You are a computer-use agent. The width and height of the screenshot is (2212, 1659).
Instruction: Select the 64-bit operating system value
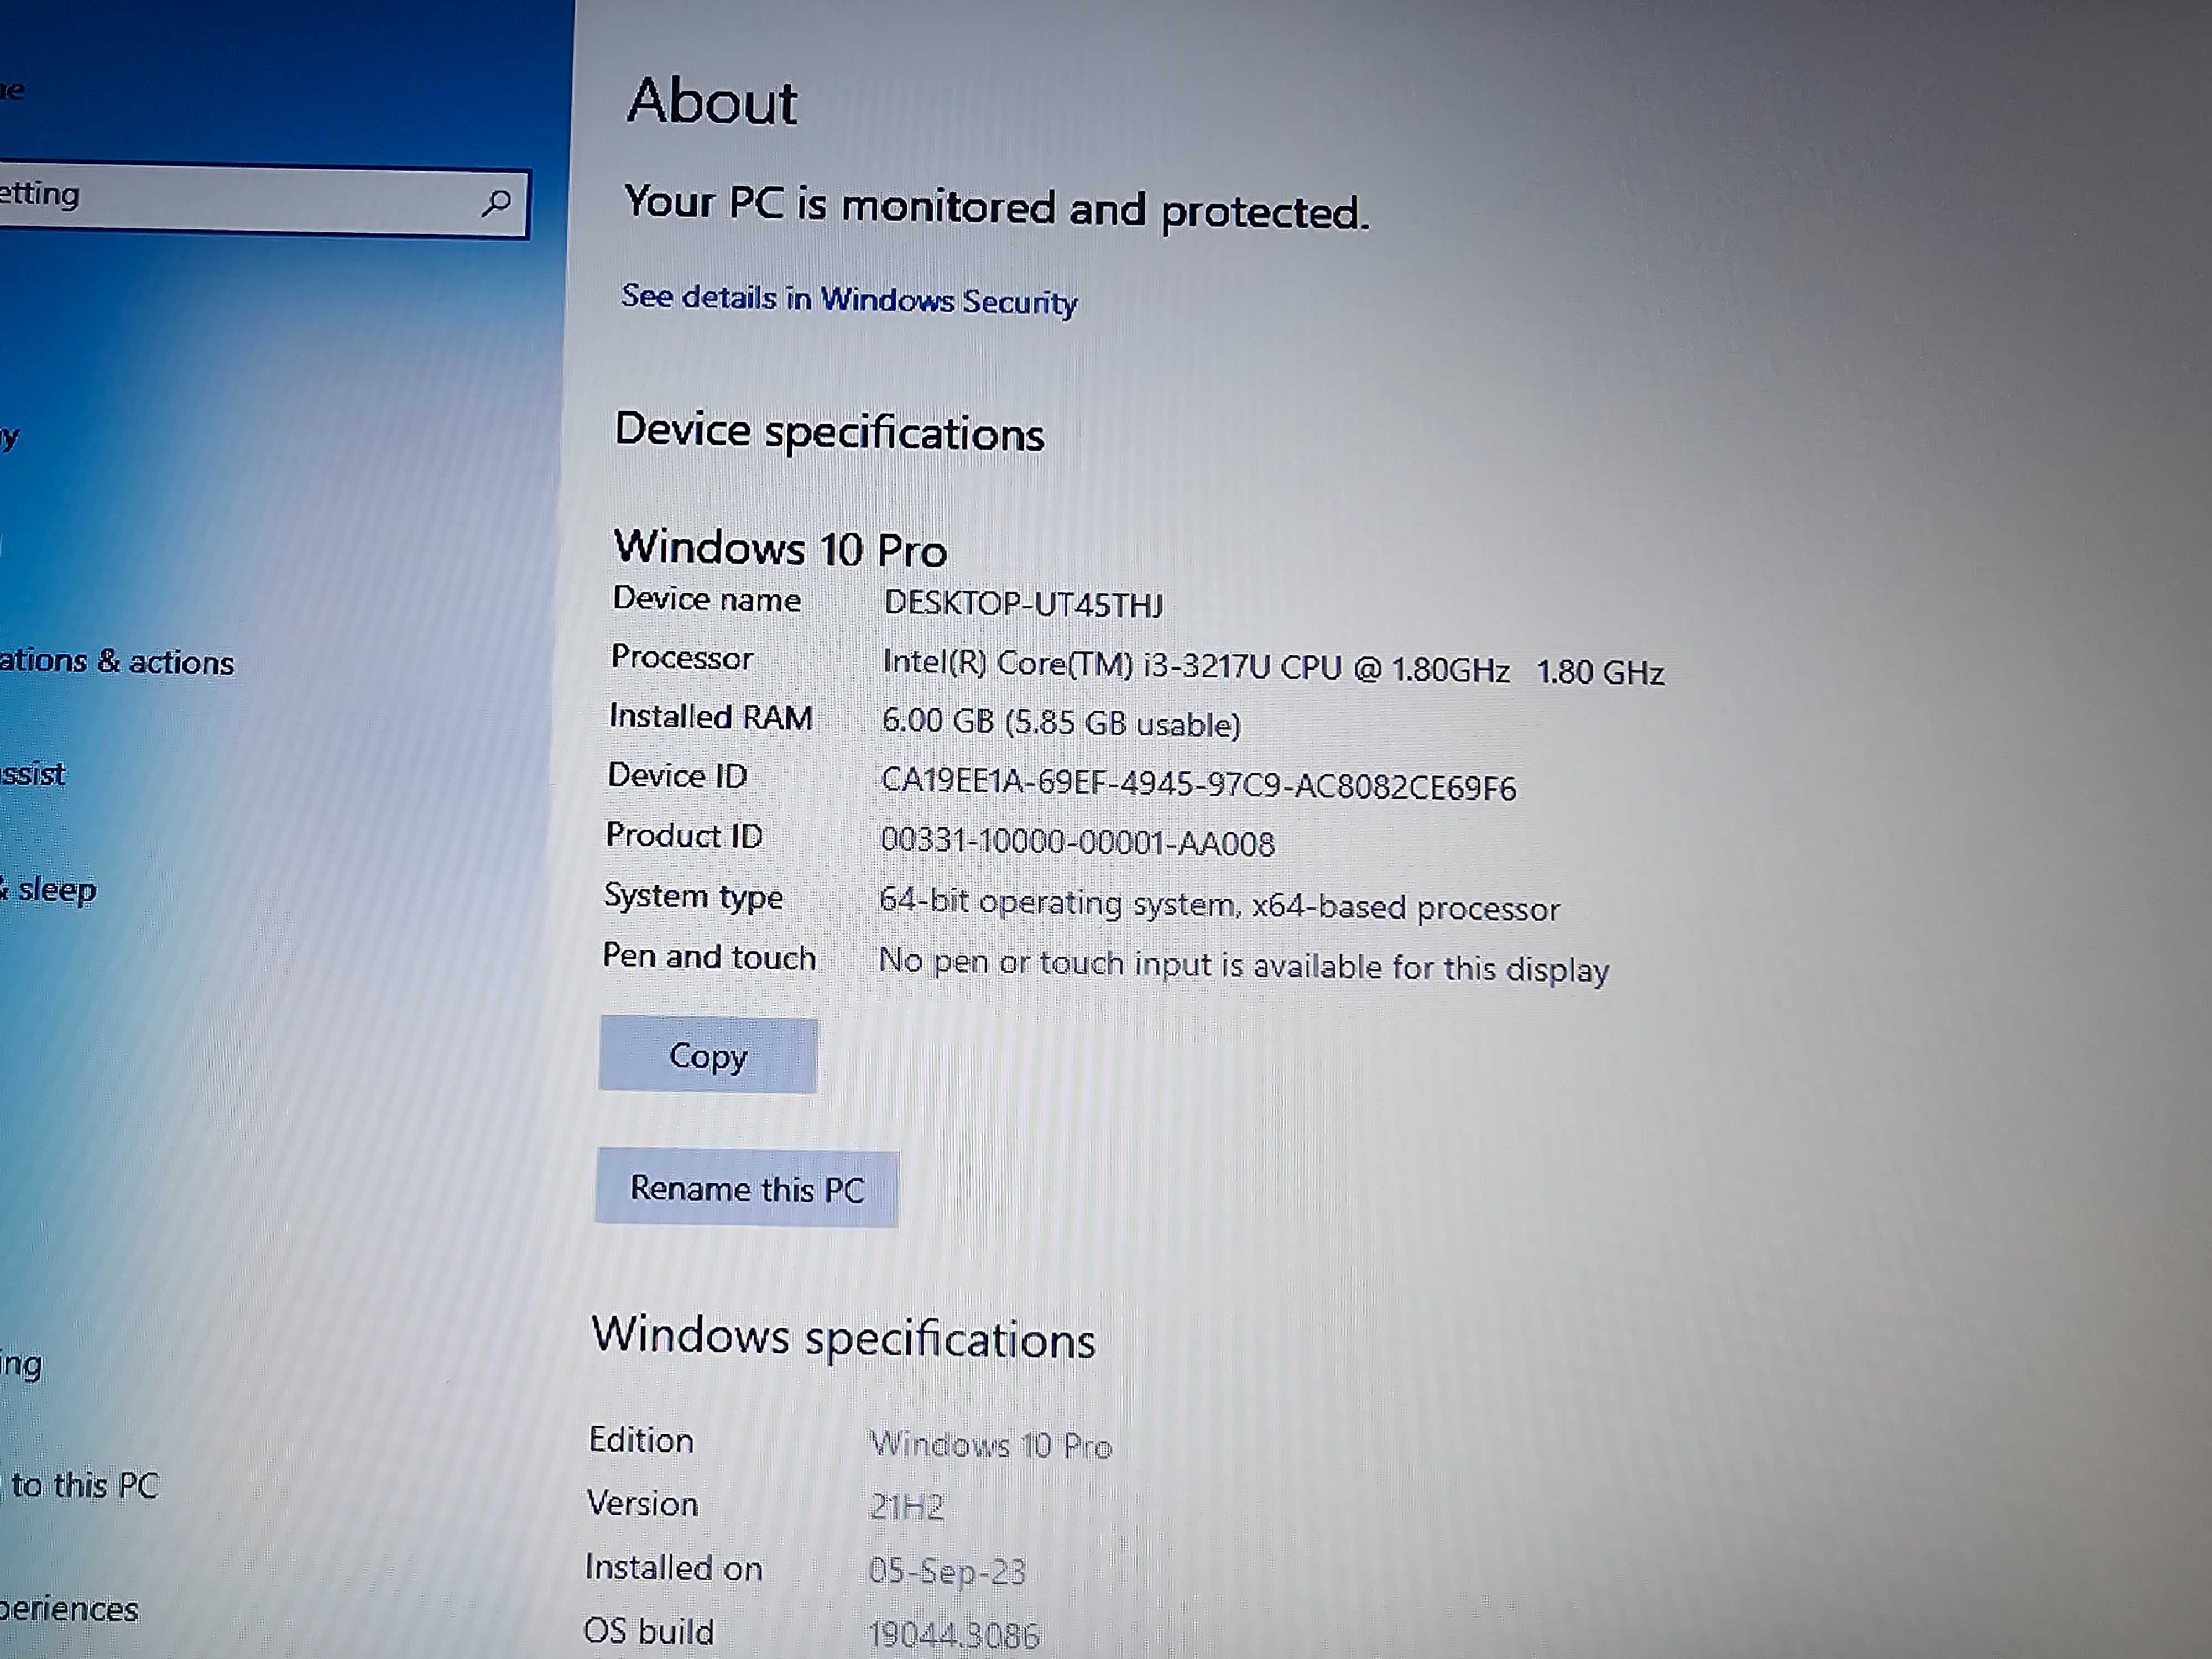[1219, 904]
